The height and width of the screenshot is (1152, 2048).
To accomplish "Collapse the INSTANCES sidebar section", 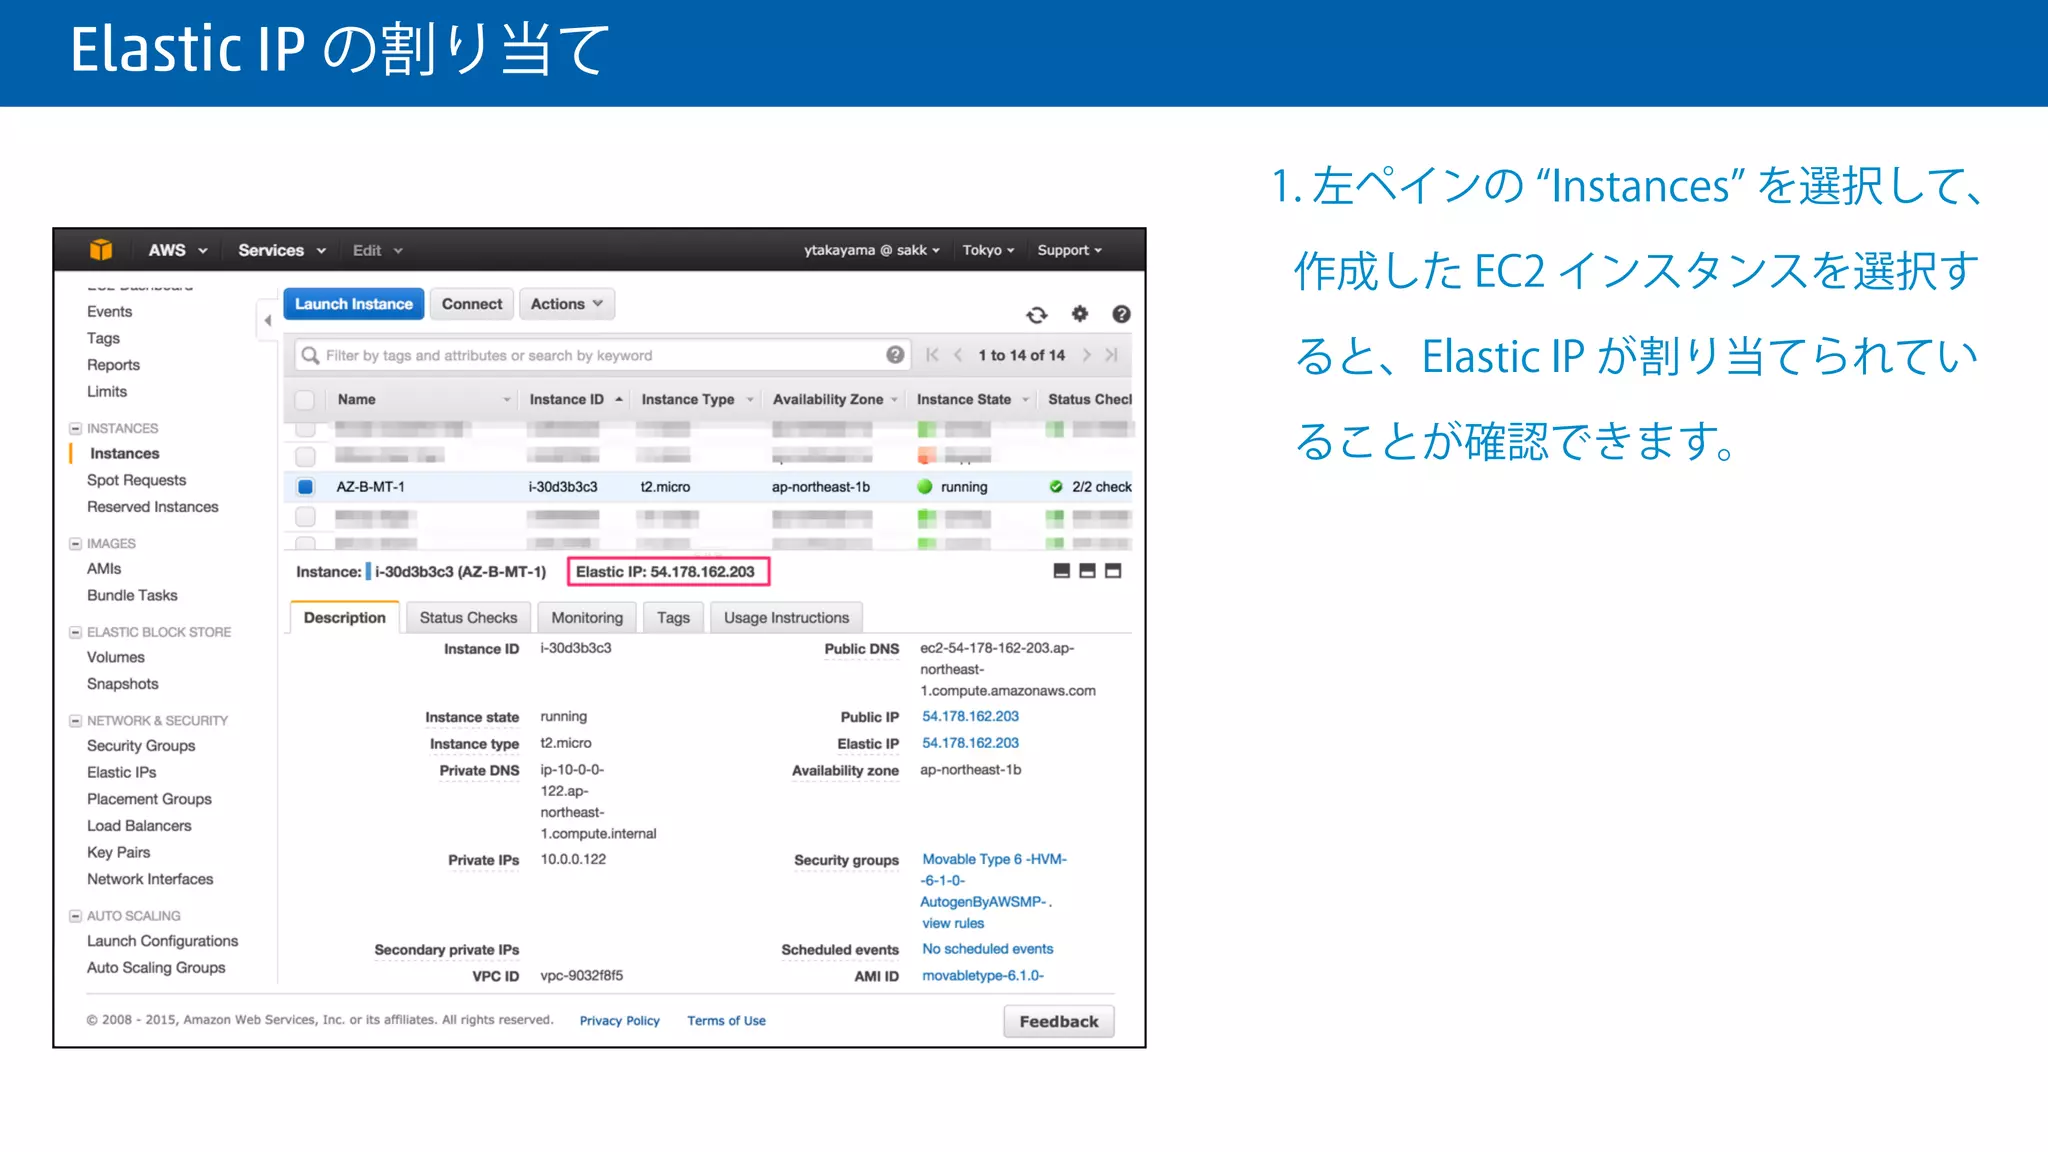I will click(x=75, y=428).
